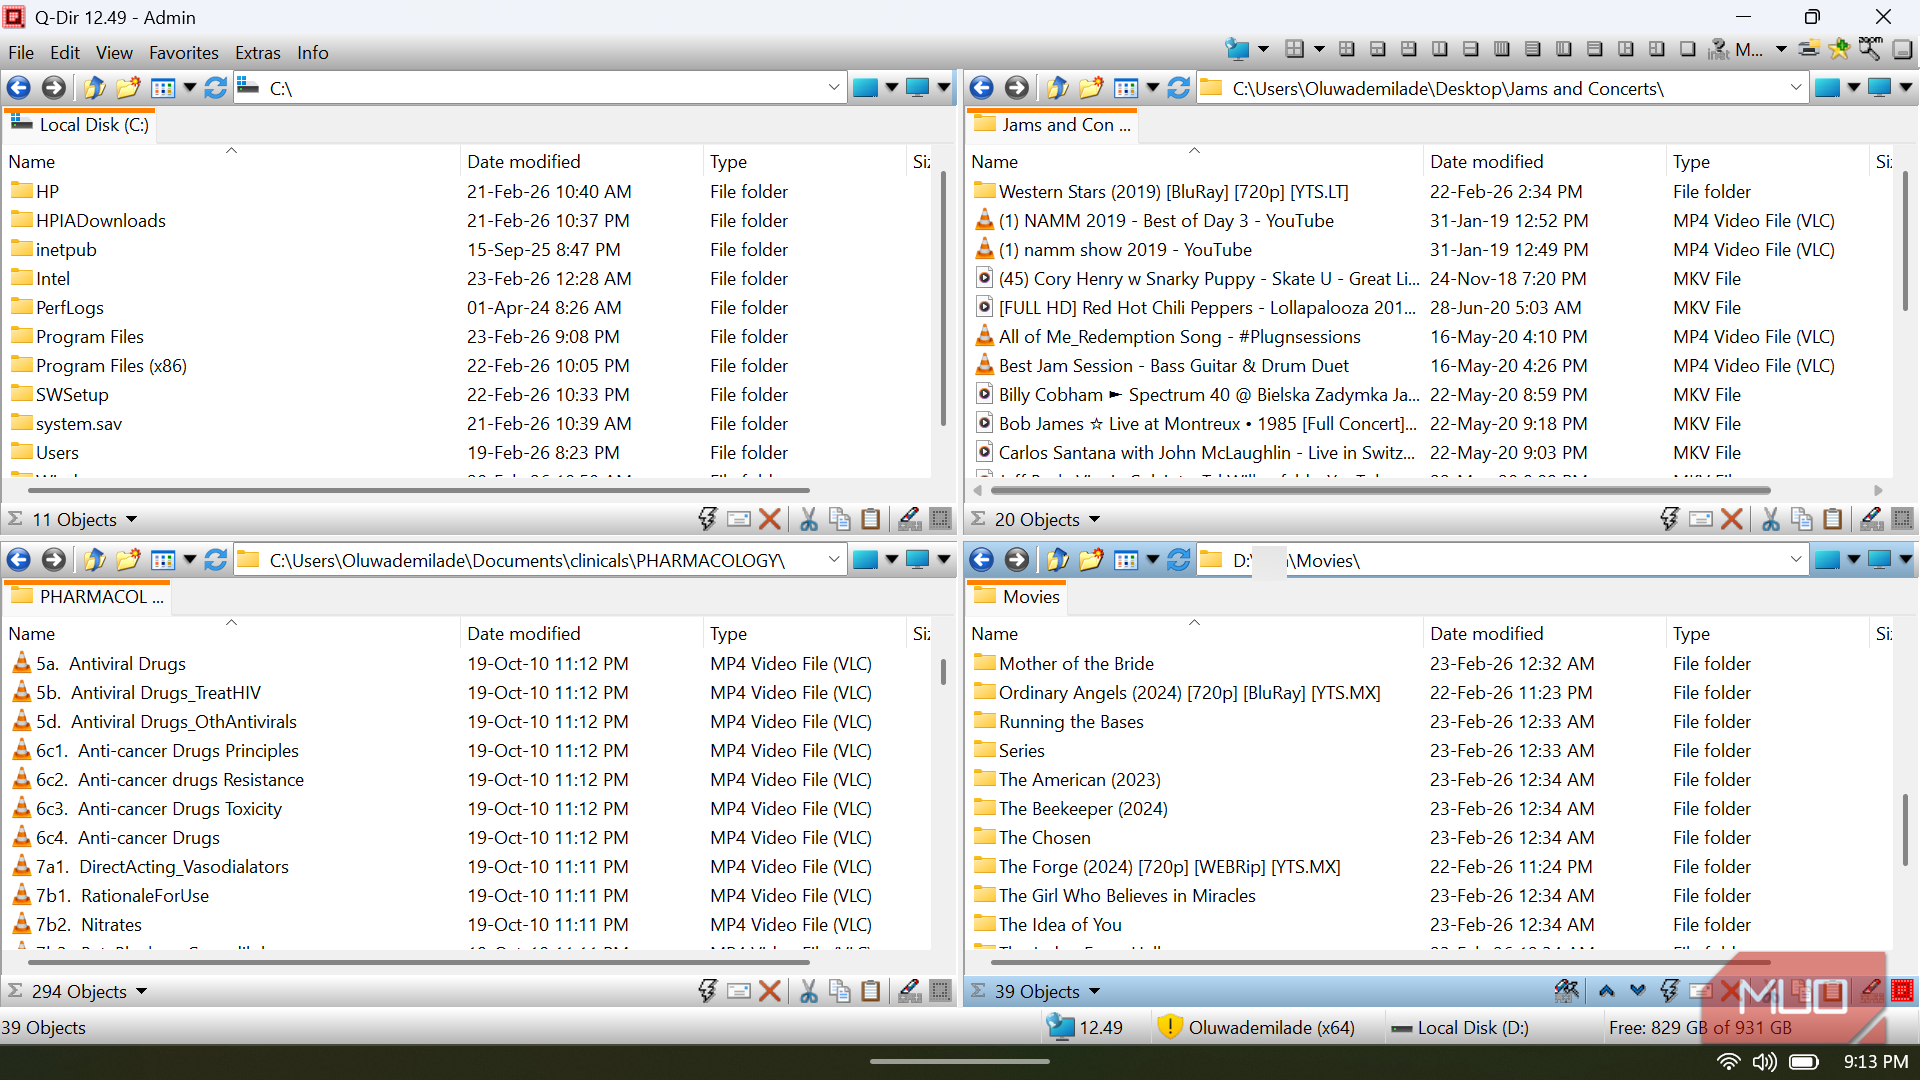Cut selection in Jams and Concerts pane
The width and height of the screenshot is (1920, 1080).
[1770, 519]
